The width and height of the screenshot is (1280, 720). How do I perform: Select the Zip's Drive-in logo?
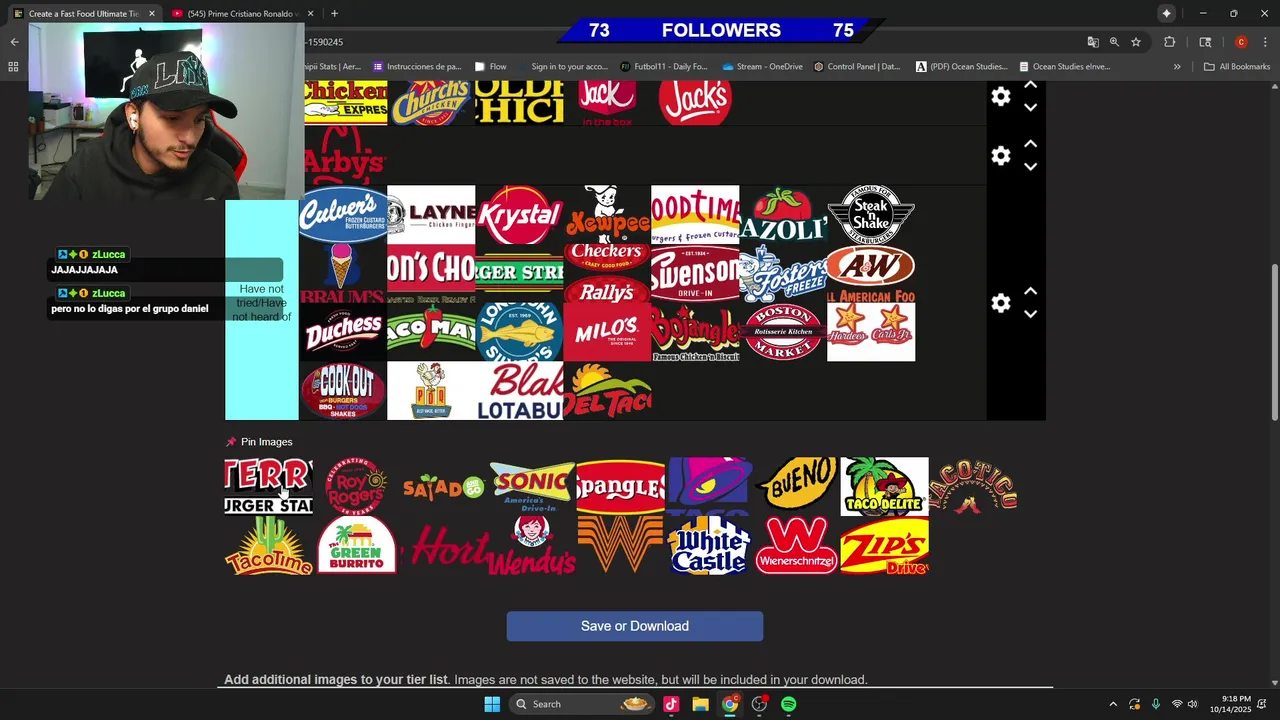[885, 546]
